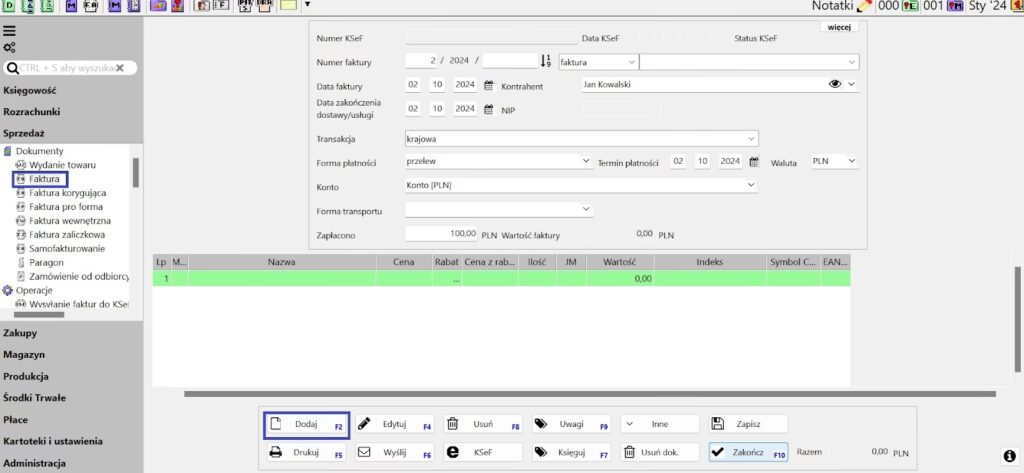The height and width of the screenshot is (473, 1024).
Task: Expand the Waluta dropdown showing PLN
Action: [x=850, y=161]
